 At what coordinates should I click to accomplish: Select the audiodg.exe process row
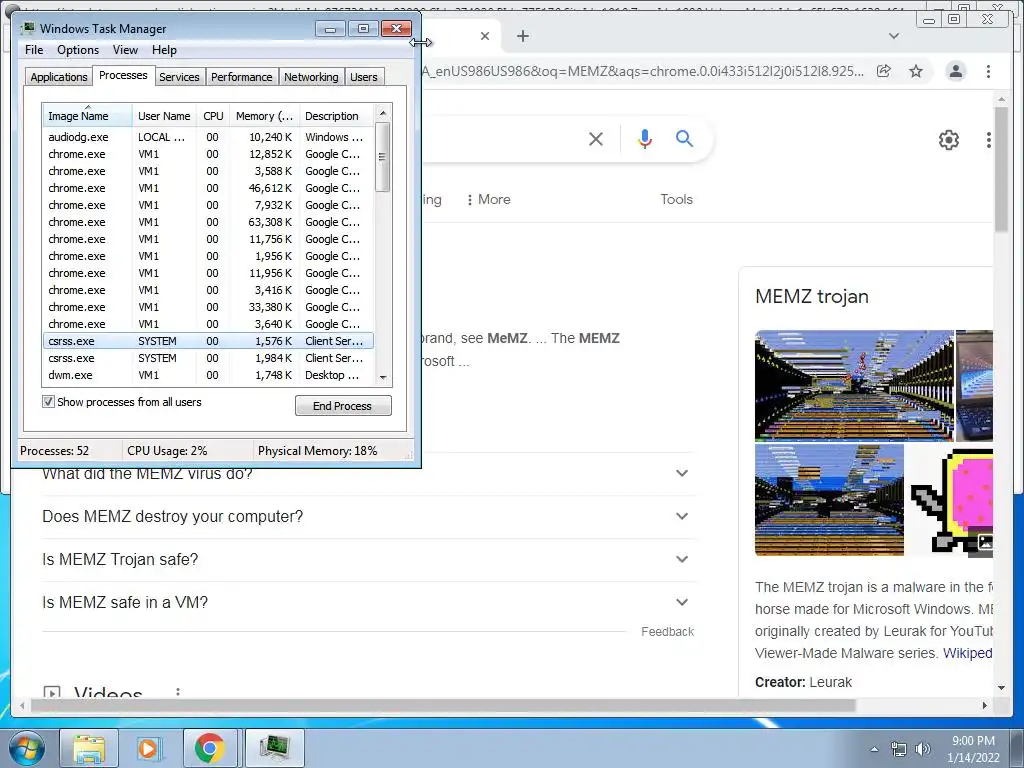[208, 137]
